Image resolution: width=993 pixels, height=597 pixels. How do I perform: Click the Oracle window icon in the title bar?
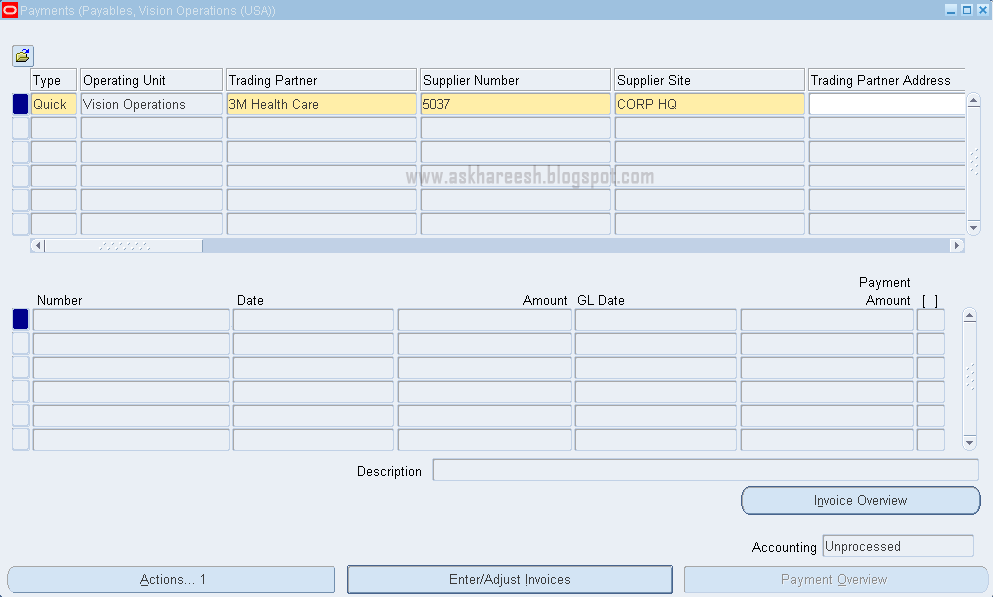coord(9,10)
